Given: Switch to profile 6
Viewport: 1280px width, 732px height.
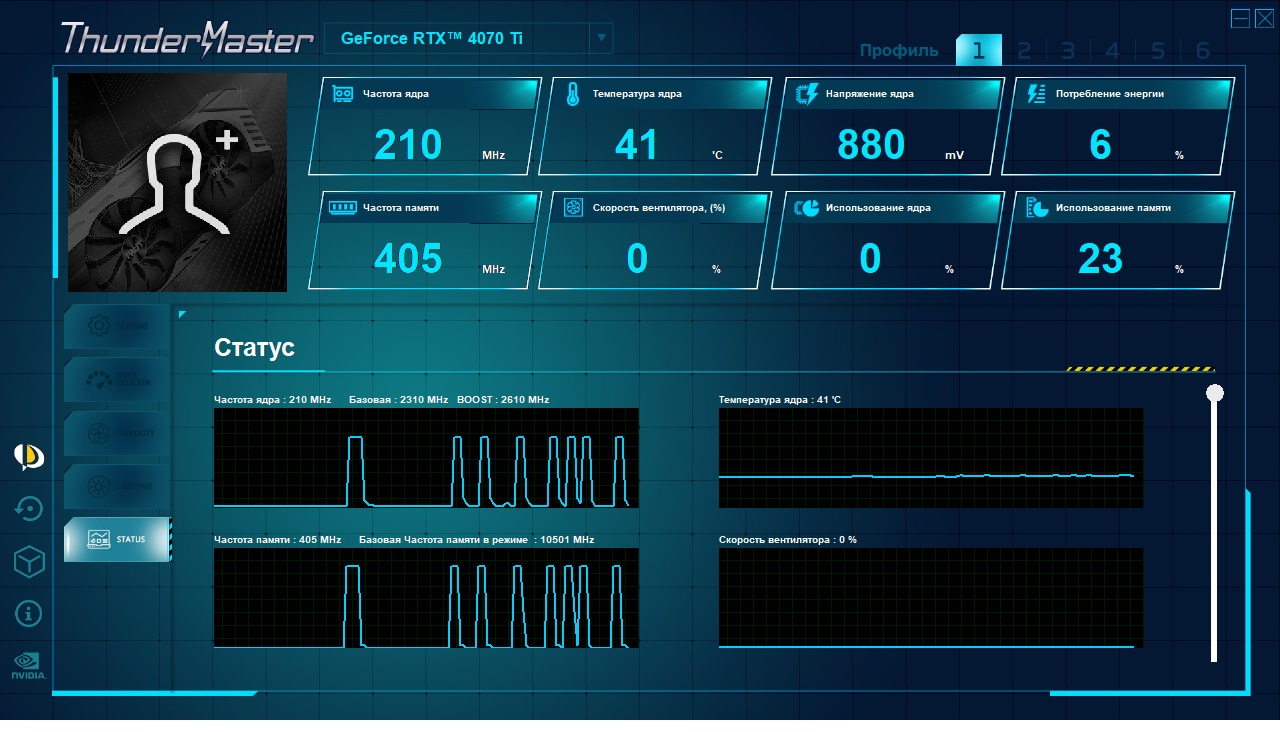Looking at the screenshot, I should tap(1203, 51).
